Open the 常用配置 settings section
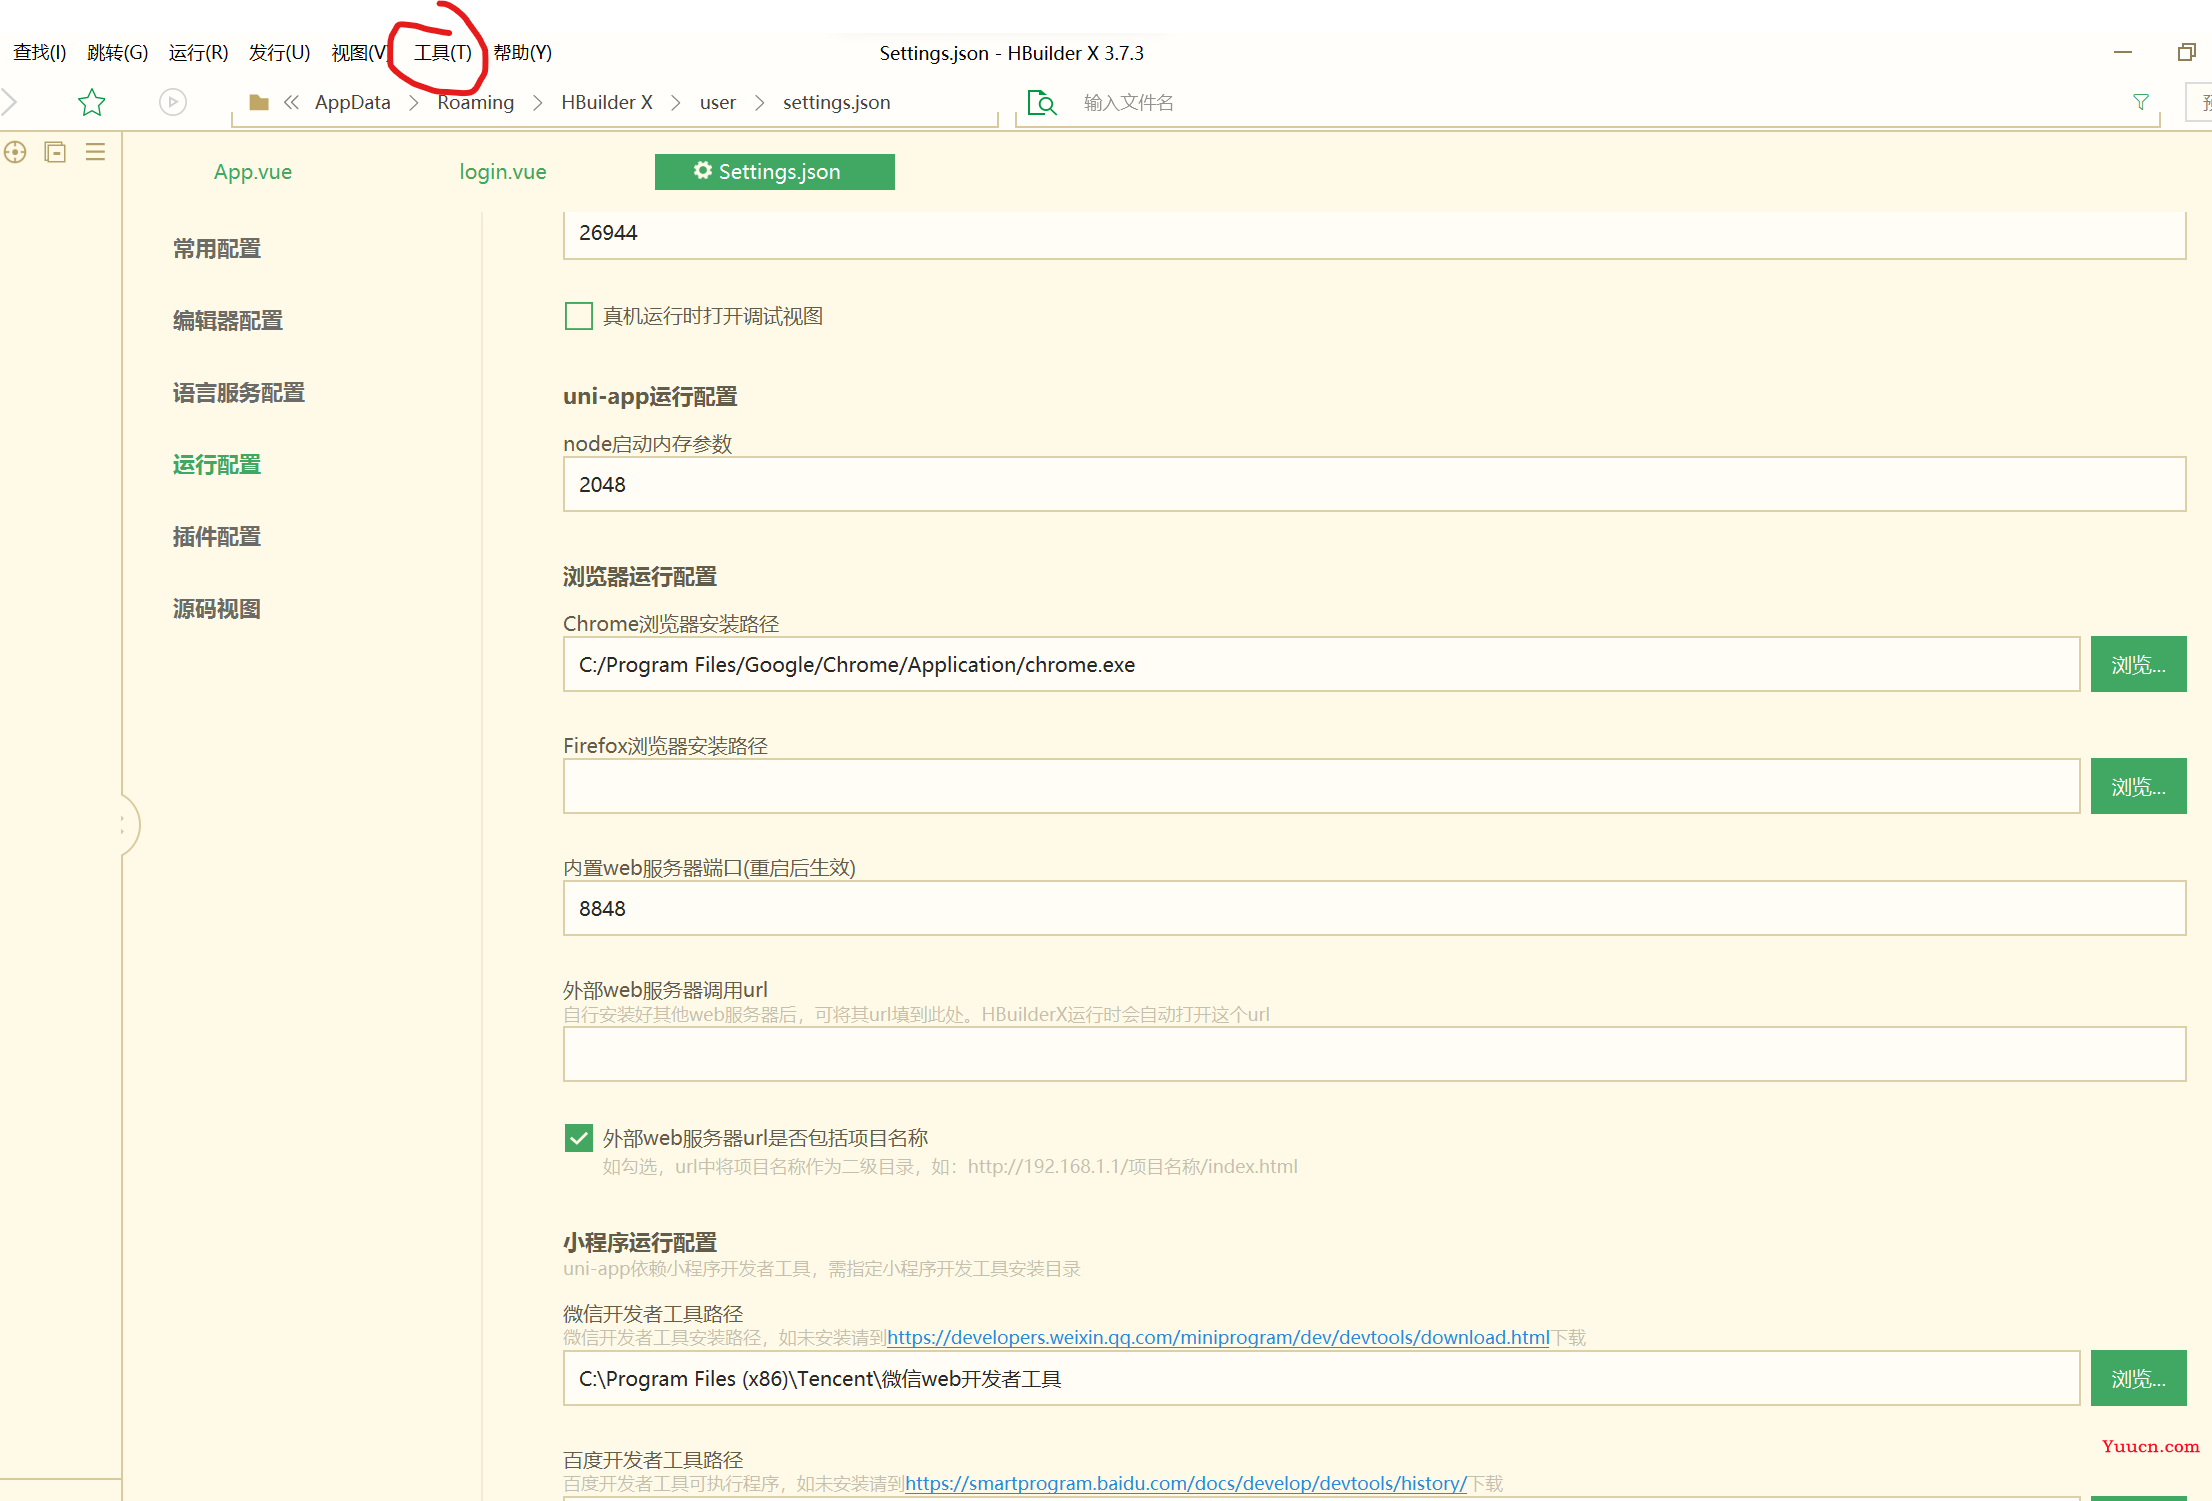Image resolution: width=2212 pixels, height=1501 pixels. click(x=217, y=249)
